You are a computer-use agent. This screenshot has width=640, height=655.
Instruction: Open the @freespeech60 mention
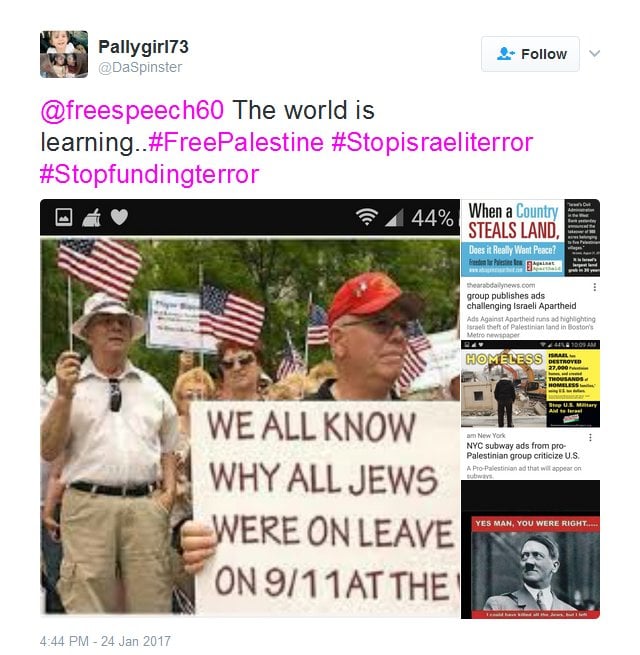132,110
